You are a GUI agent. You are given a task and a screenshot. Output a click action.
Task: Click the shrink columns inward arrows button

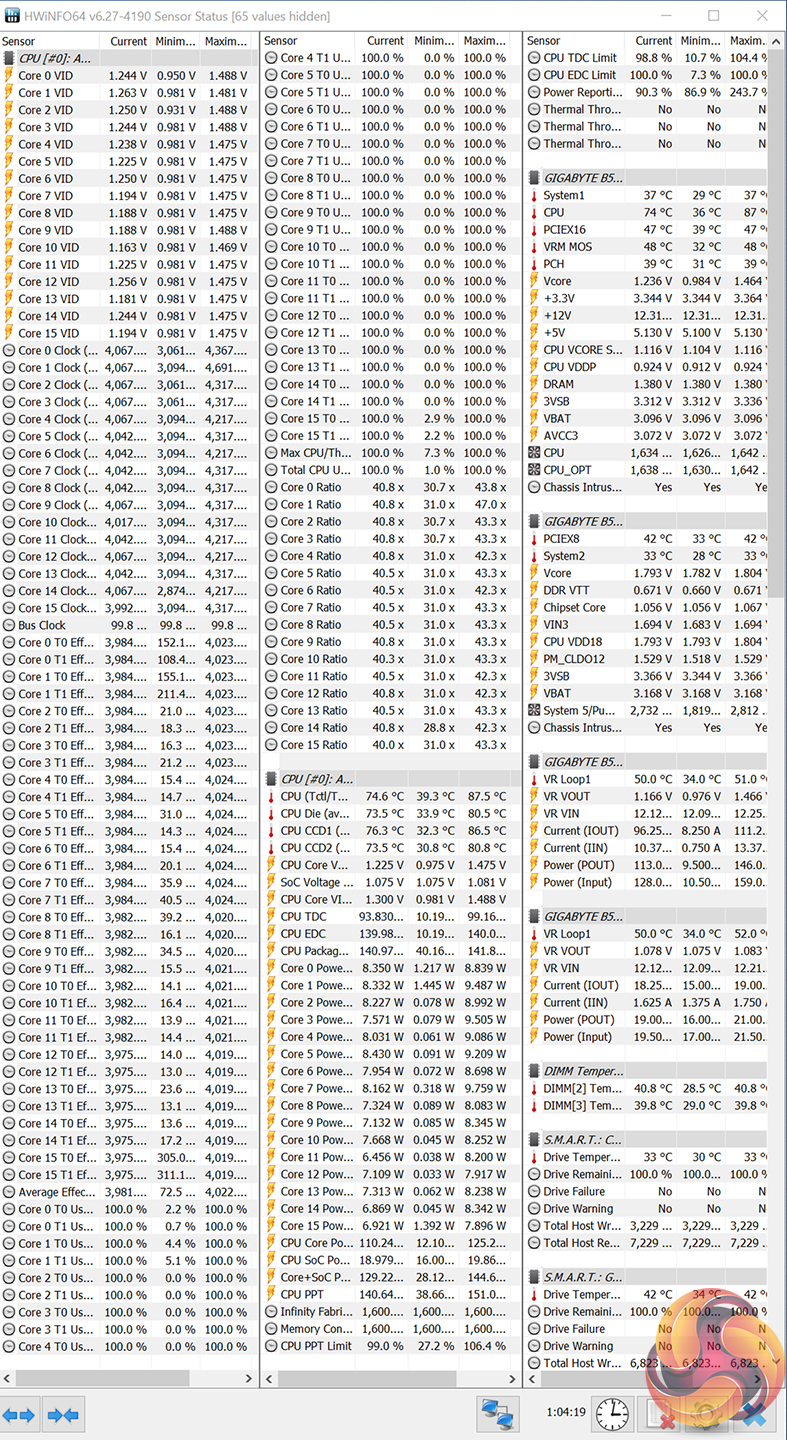click(x=63, y=1415)
